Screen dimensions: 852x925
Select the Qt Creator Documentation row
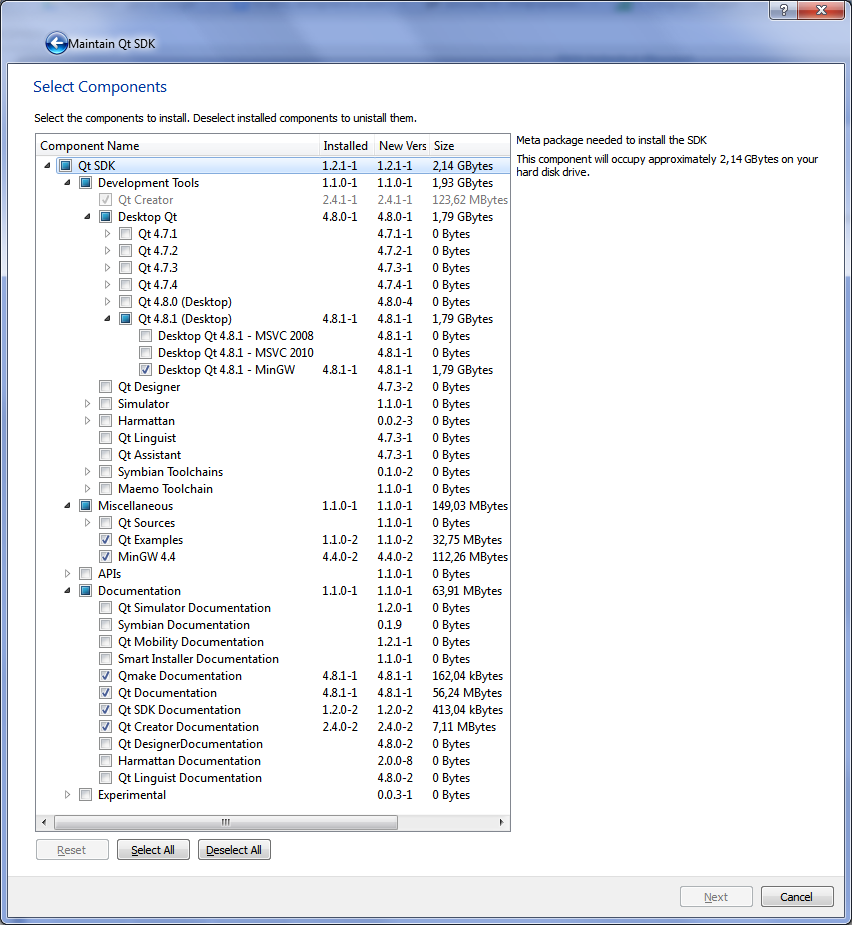coord(188,727)
